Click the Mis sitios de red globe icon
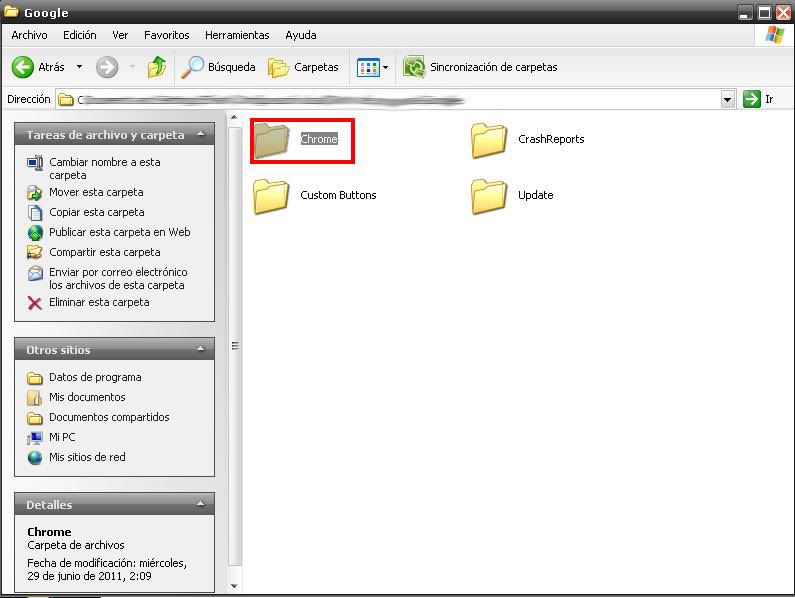The height and width of the screenshot is (598, 795). coord(34,458)
